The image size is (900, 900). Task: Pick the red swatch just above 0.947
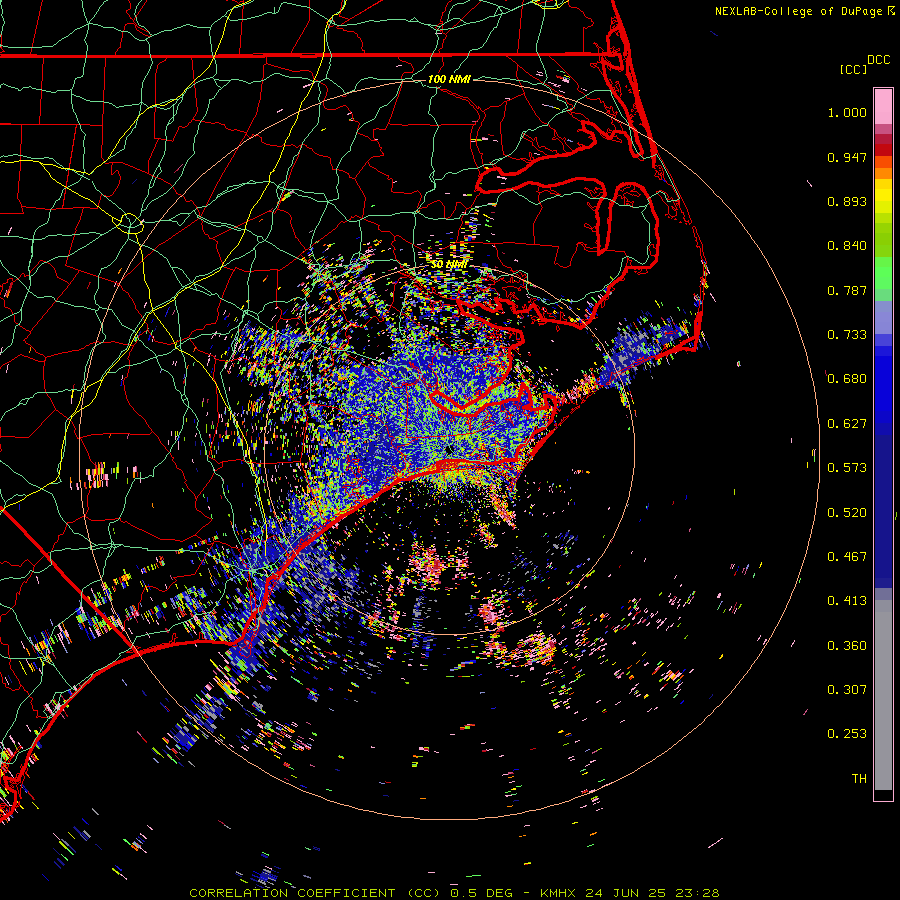pos(883,150)
